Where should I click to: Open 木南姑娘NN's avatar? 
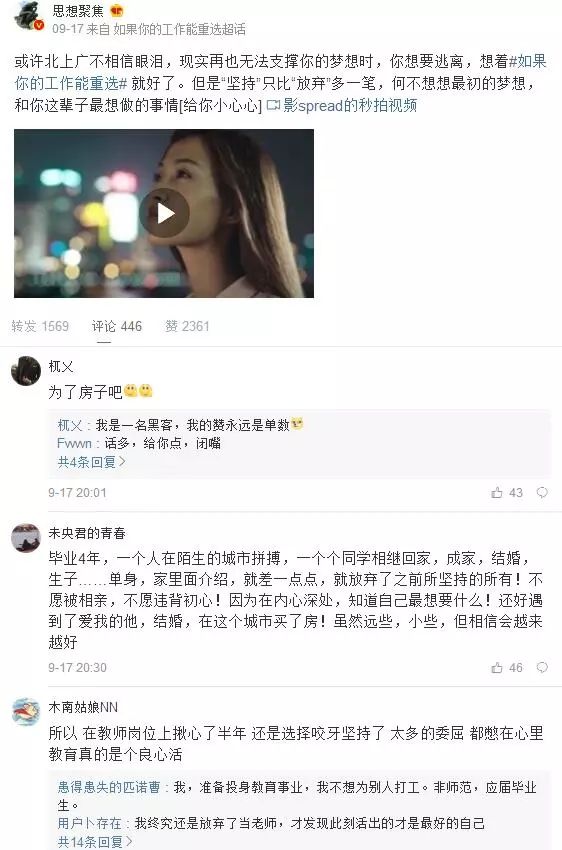tap(26, 712)
